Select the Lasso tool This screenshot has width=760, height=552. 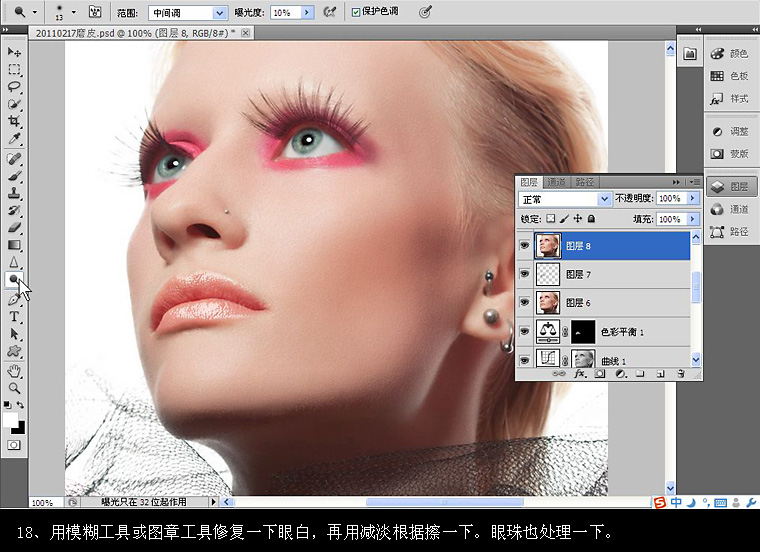pyautogui.click(x=14, y=87)
